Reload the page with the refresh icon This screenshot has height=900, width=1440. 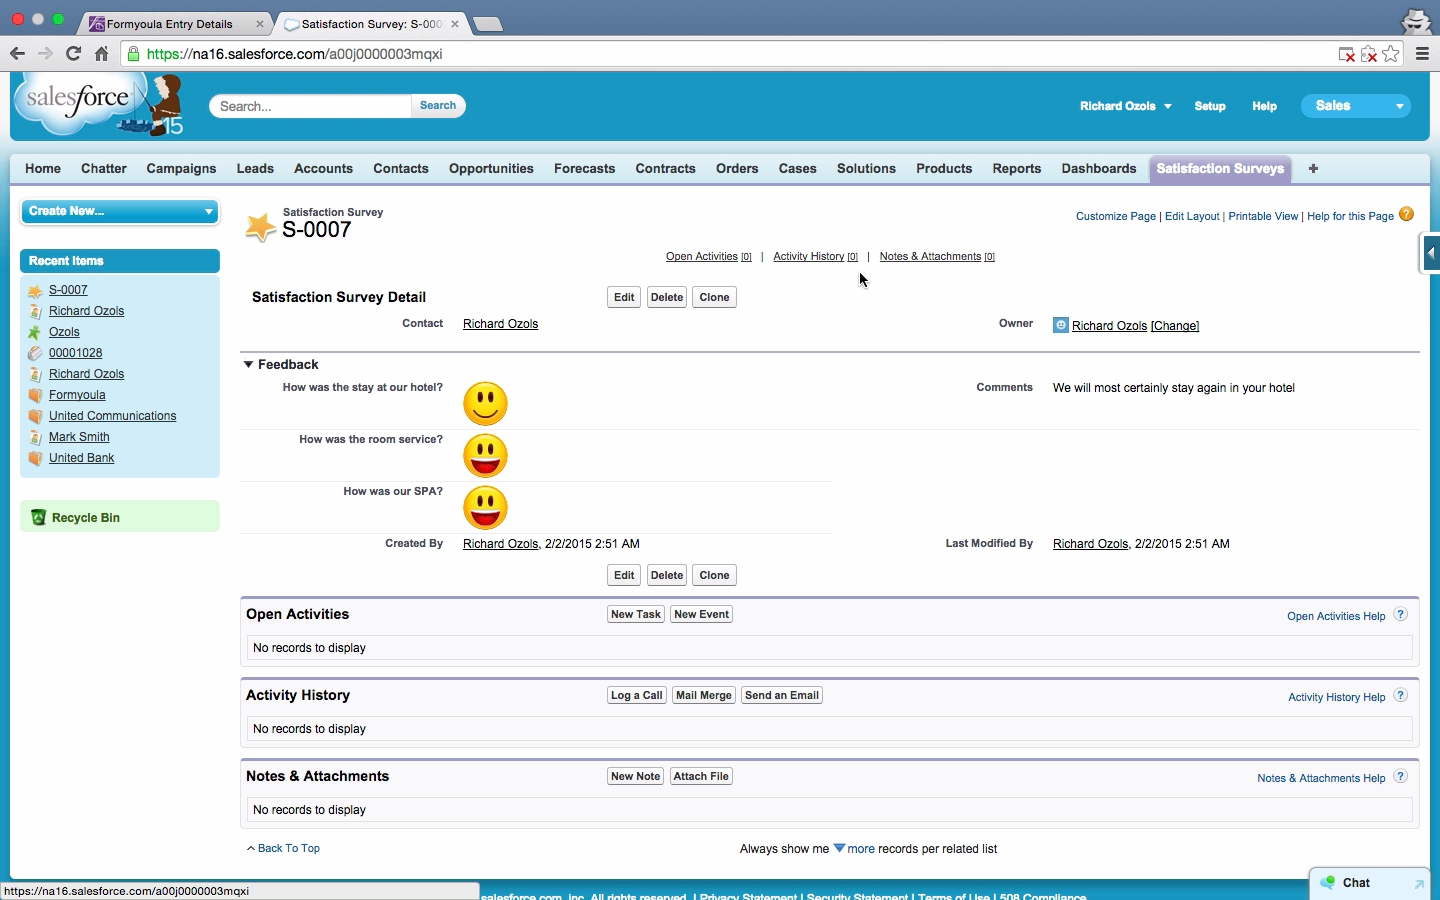pos(73,54)
